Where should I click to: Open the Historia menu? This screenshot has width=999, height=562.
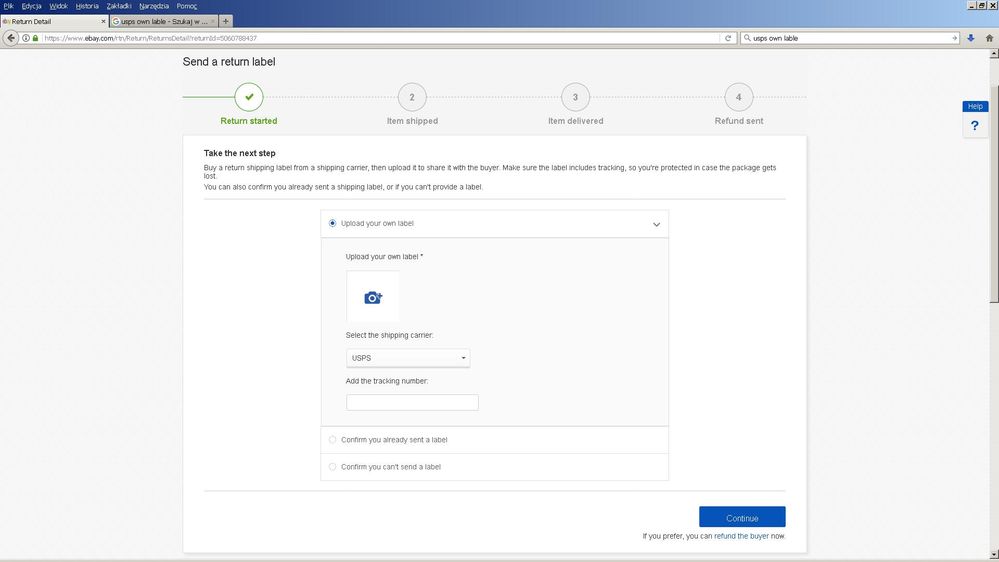coord(87,6)
